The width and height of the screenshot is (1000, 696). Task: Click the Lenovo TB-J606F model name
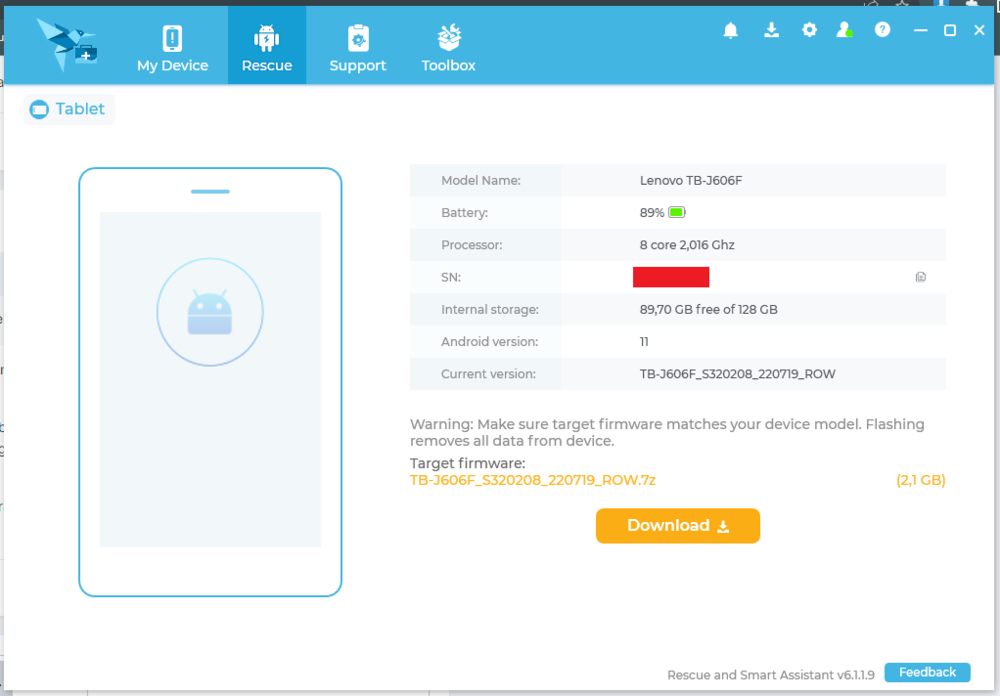point(691,181)
